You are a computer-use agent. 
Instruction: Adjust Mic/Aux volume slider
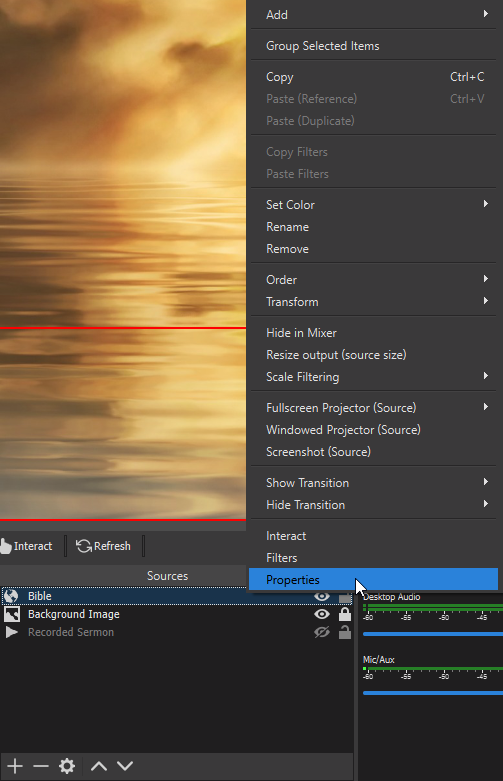coord(432,693)
